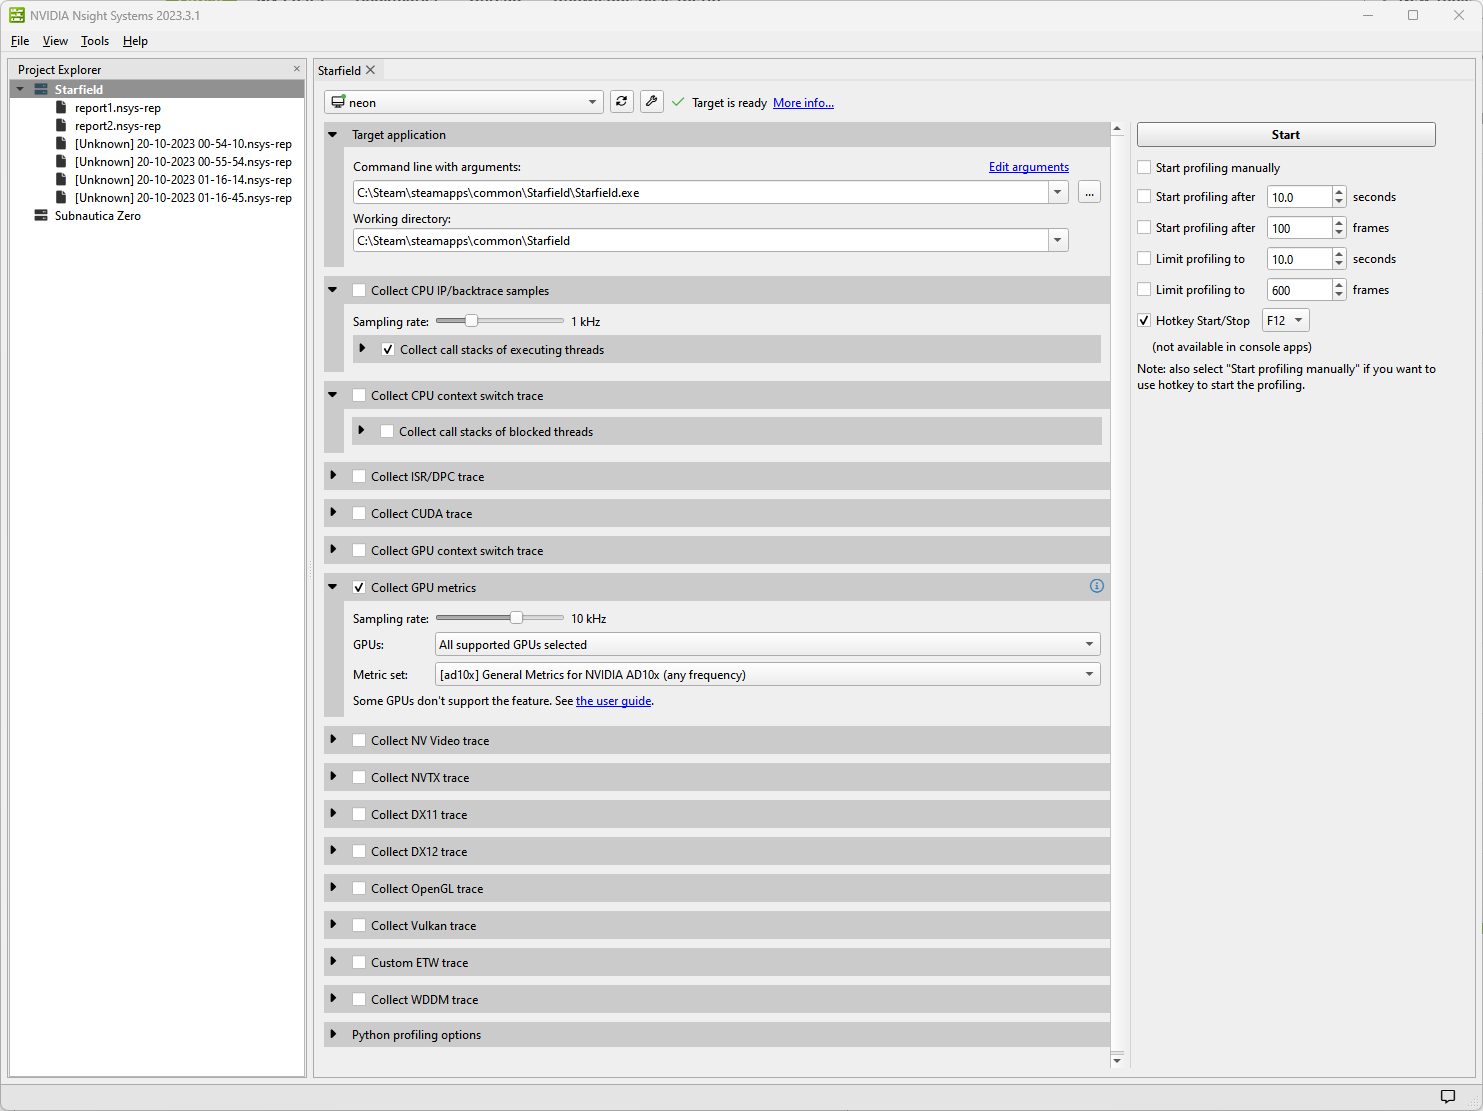The height and width of the screenshot is (1111, 1483).
Task: Refresh the target connection status
Action: (621, 101)
